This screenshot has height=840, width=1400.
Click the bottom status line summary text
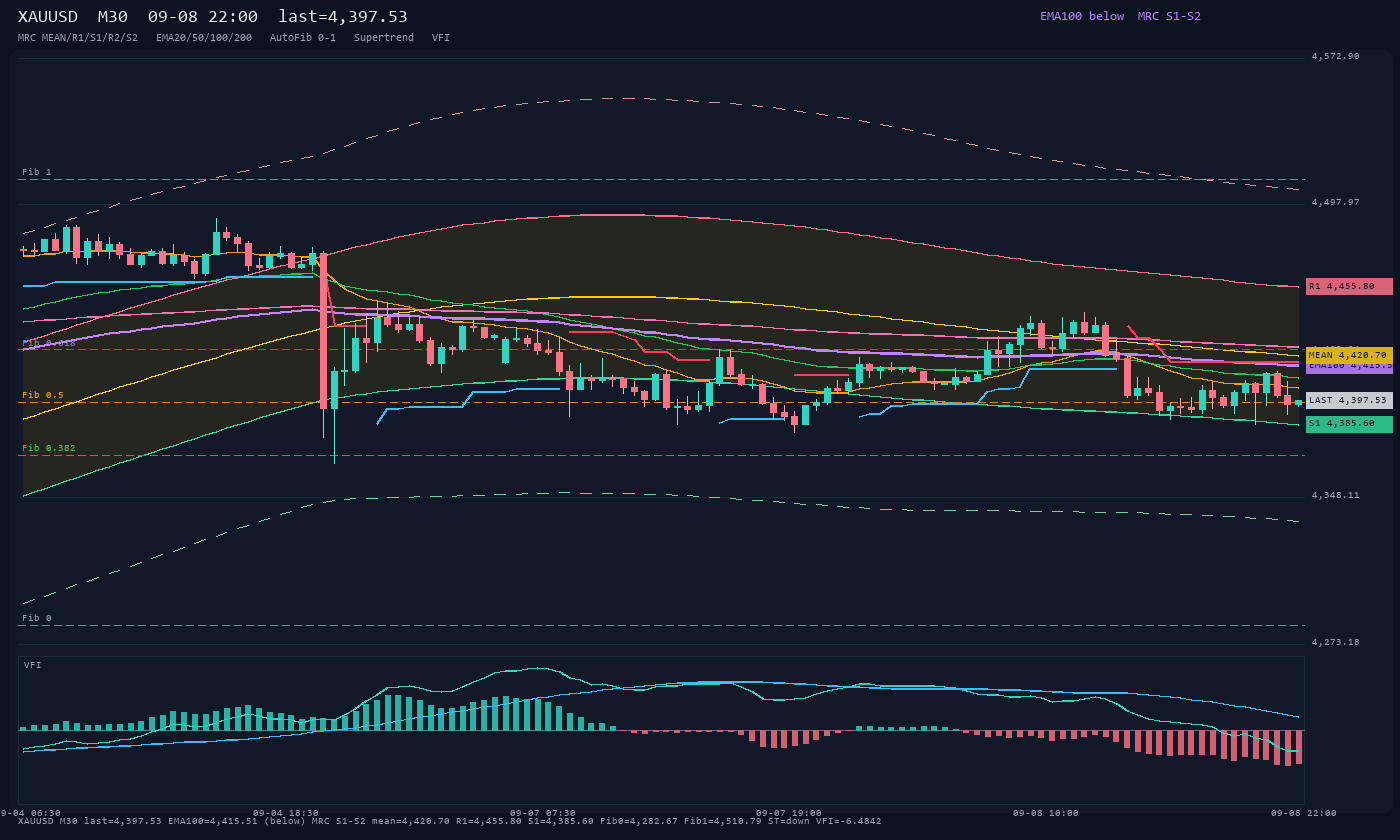[x=450, y=821]
